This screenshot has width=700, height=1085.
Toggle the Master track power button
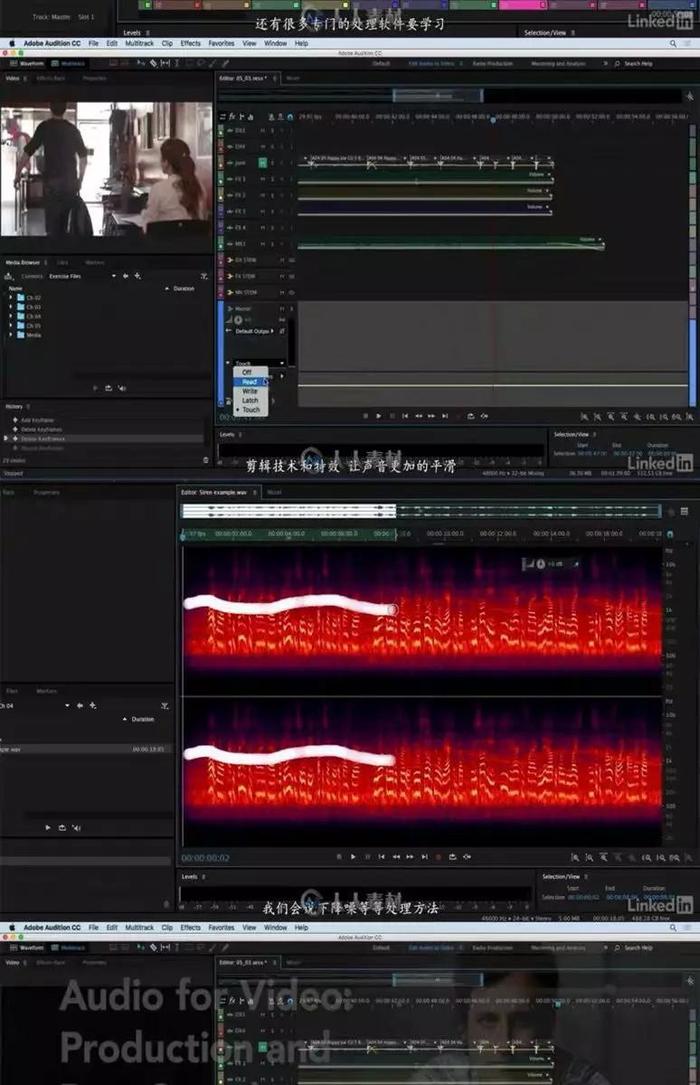click(x=239, y=320)
